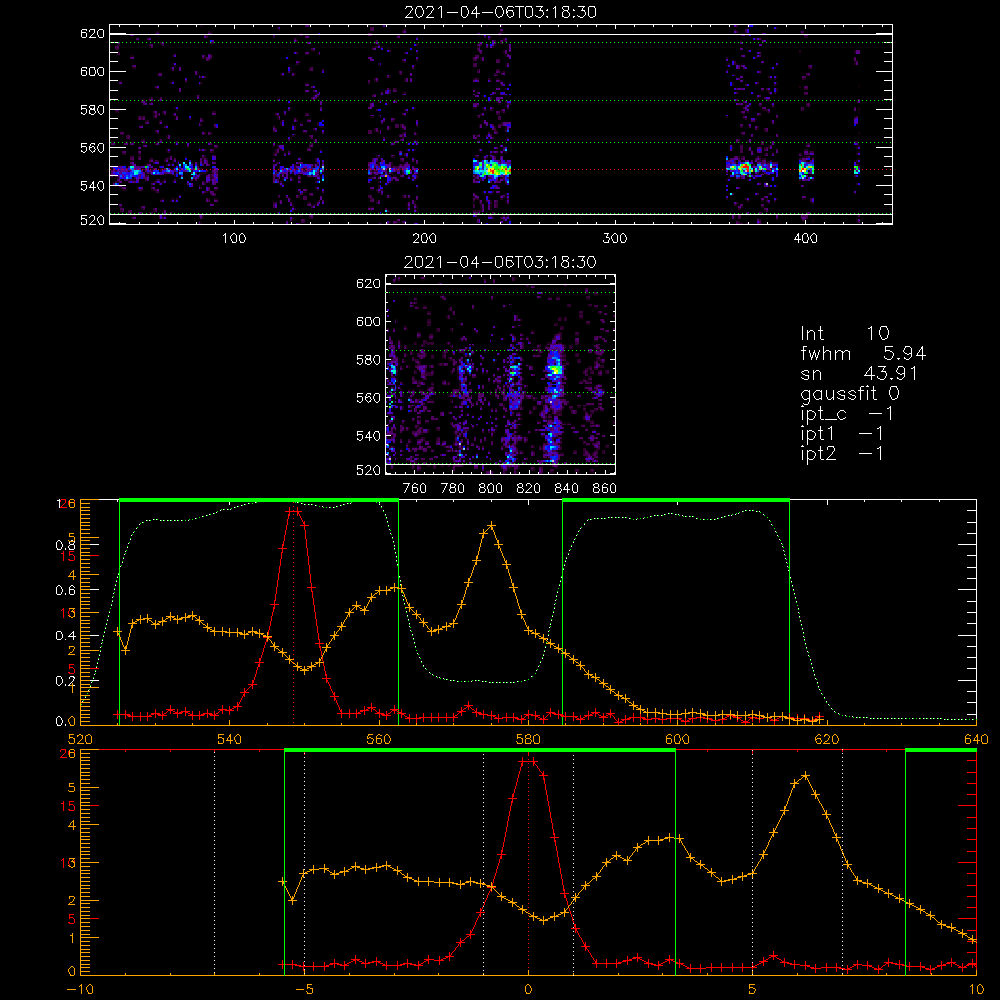Viewport: 1000px width, 1000px height.
Task: Click y-axis label 0.8 on the profile plot
Action: [65, 545]
